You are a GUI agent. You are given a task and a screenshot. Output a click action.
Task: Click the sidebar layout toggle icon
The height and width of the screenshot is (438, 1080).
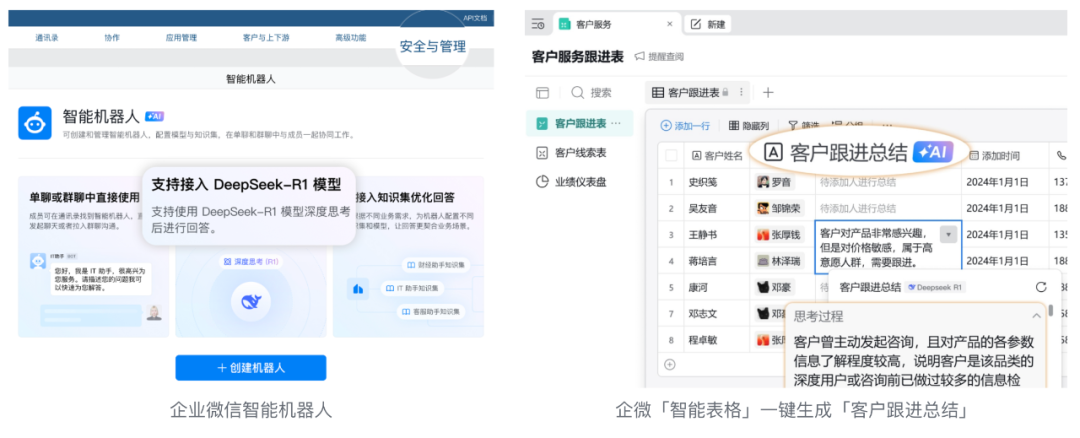(x=543, y=92)
